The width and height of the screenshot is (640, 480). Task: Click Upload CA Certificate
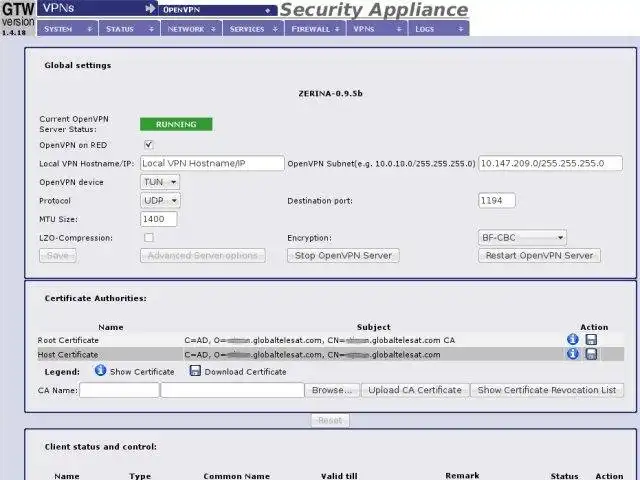point(415,390)
